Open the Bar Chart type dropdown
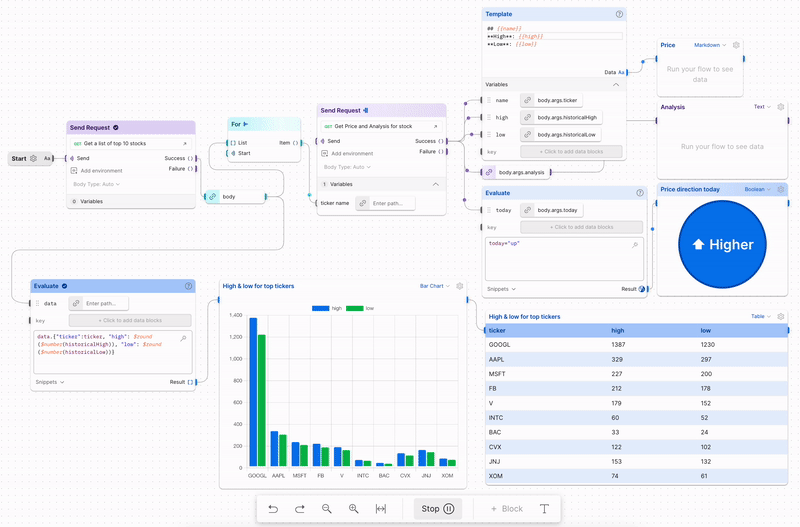This screenshot has width=800, height=527. [x=435, y=286]
